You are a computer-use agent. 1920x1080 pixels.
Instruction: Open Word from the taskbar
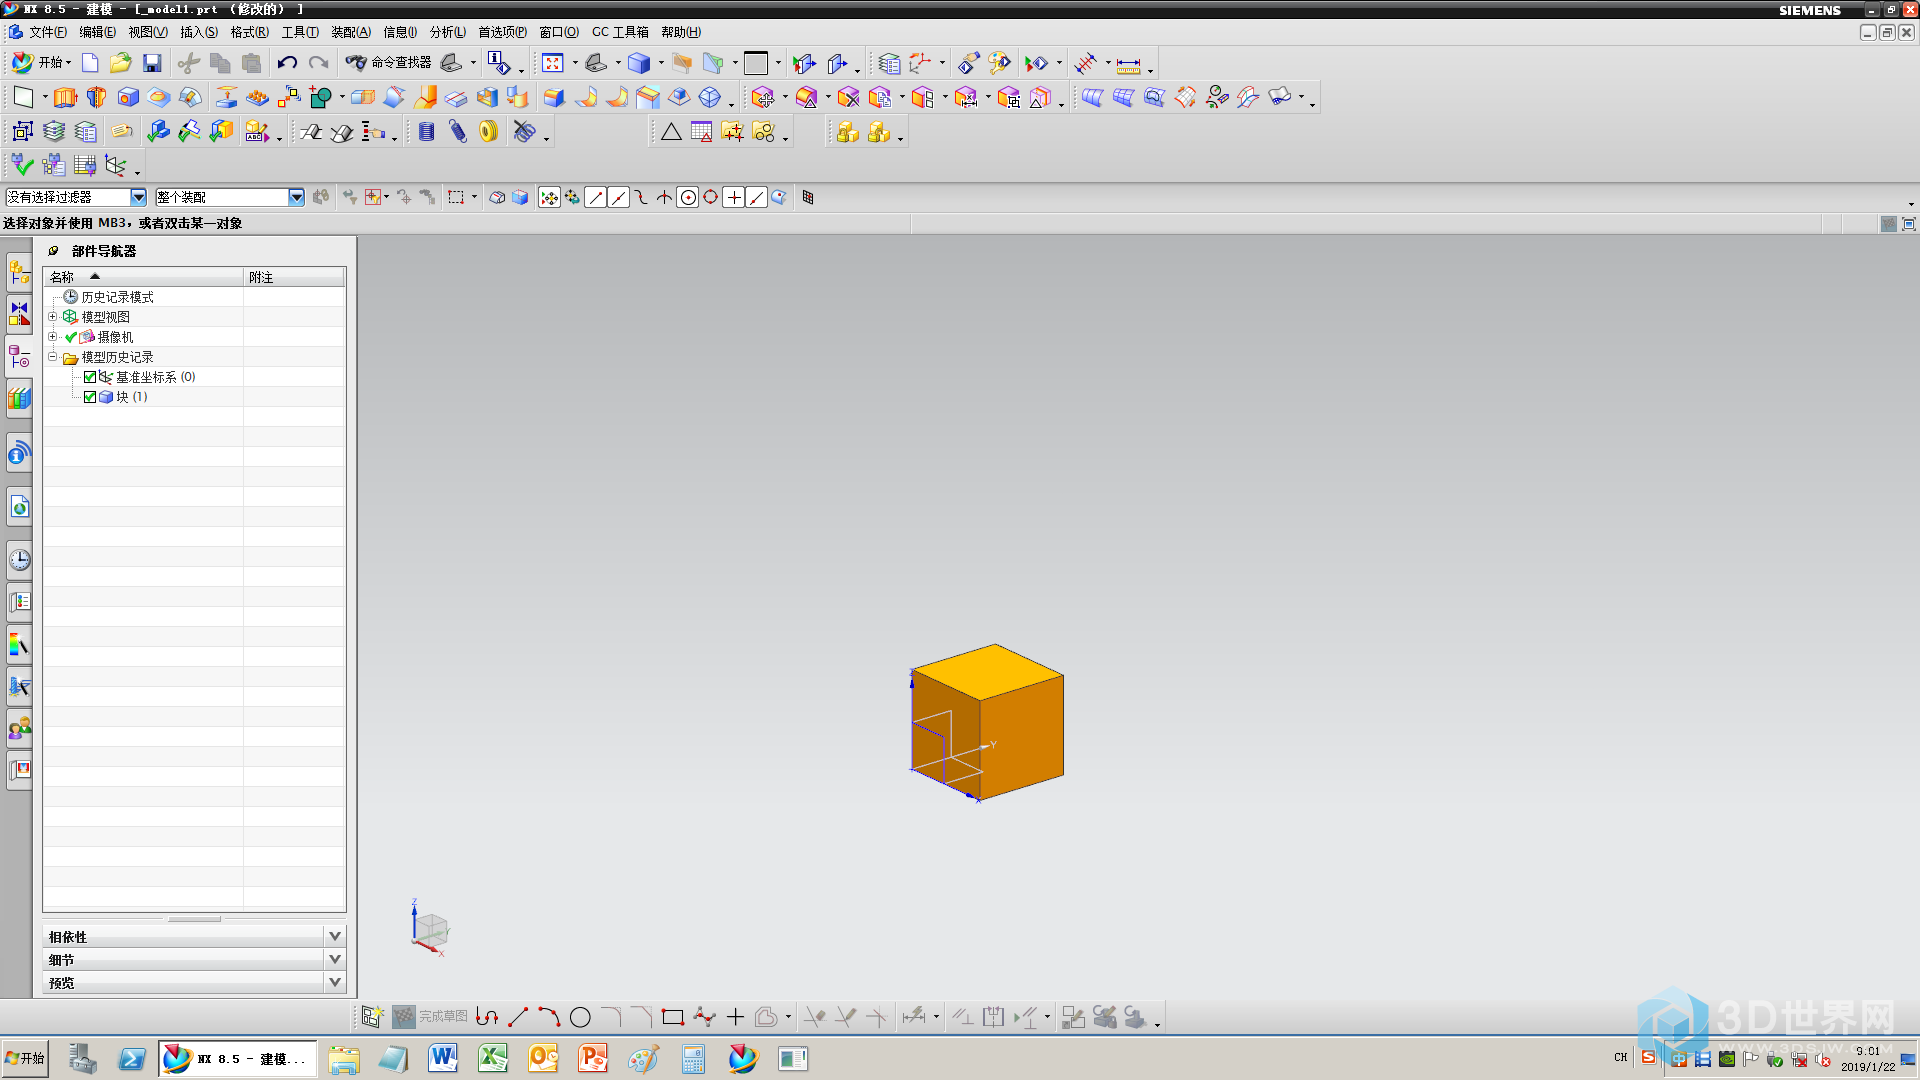442,1058
